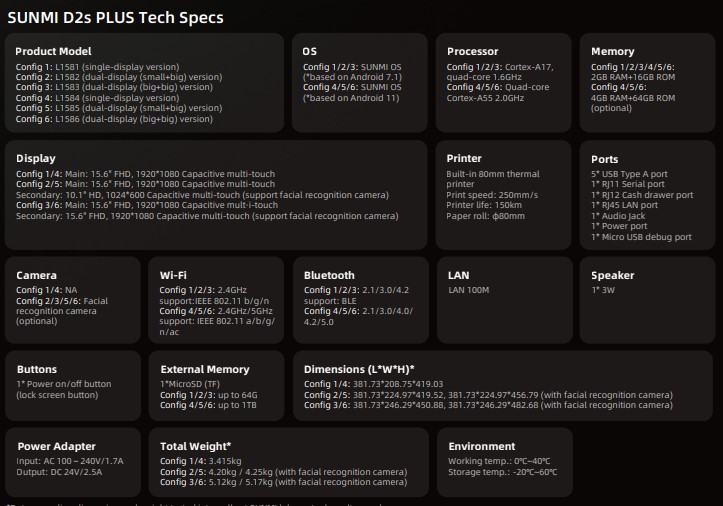Image resolution: width=723 pixels, height=506 pixels.
Task: Select the Memory card heading
Action: point(612,51)
